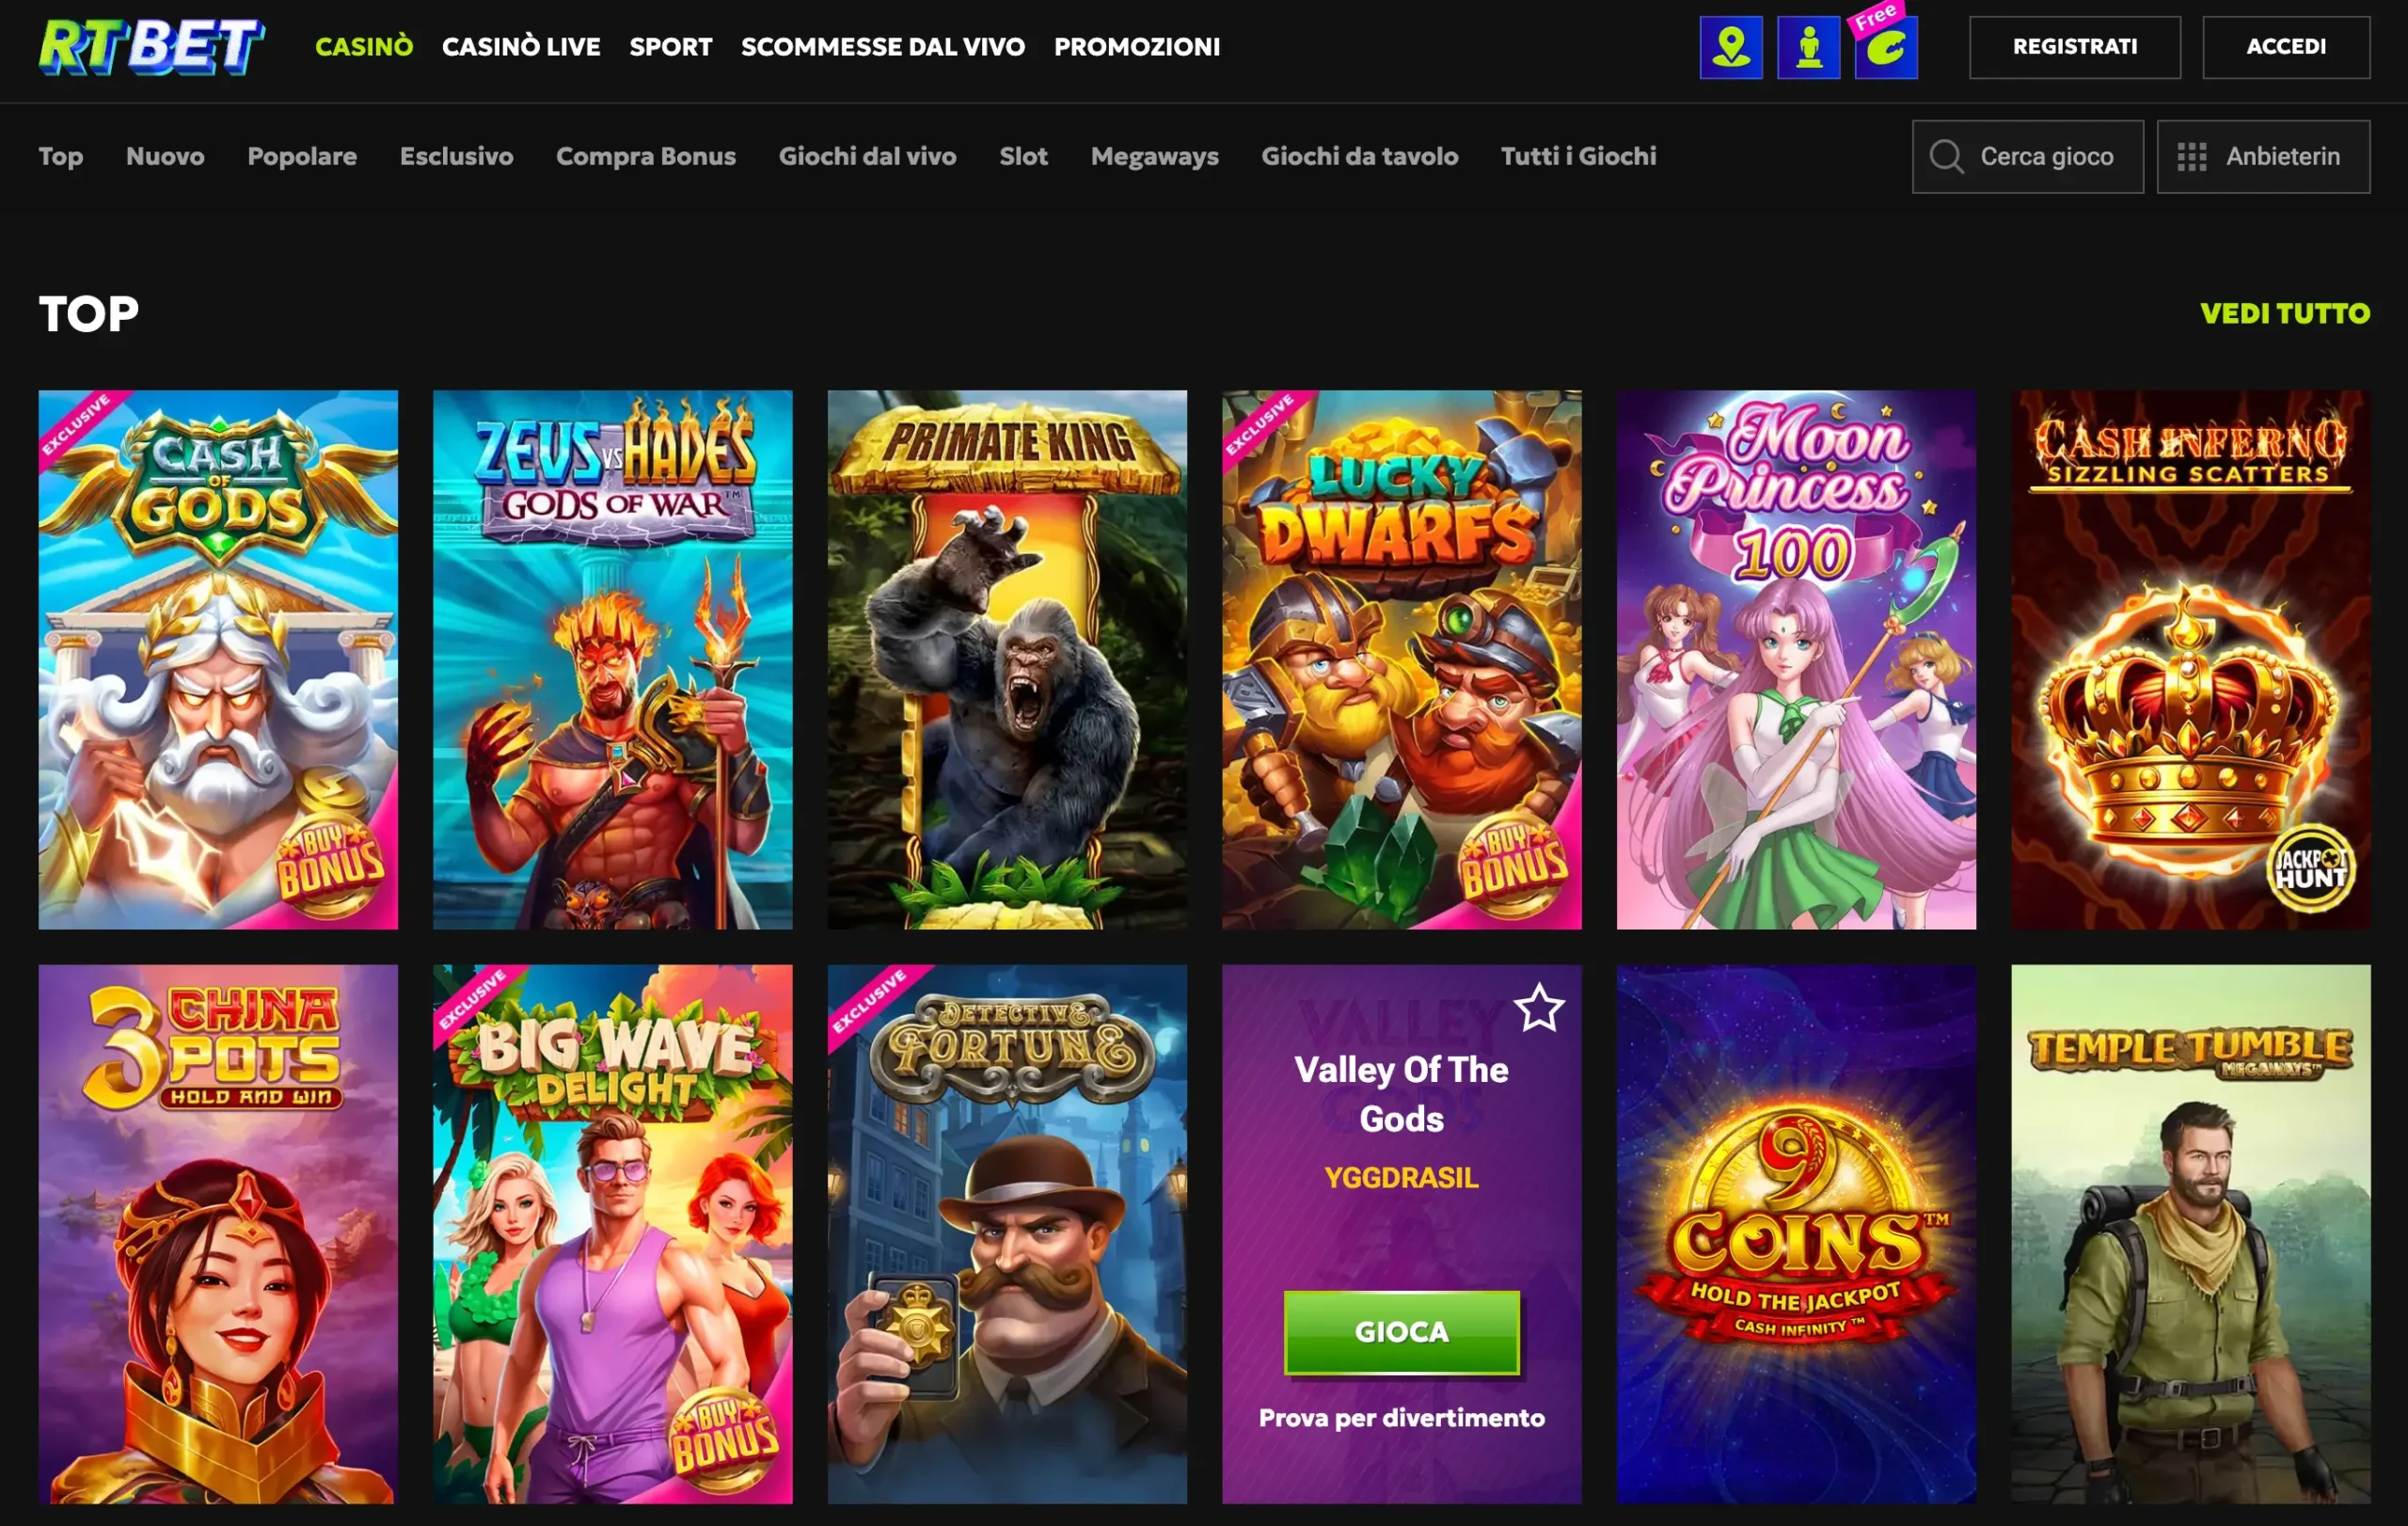Click Prova per divertimento link
This screenshot has width=2408, height=1526.
1401,1417
